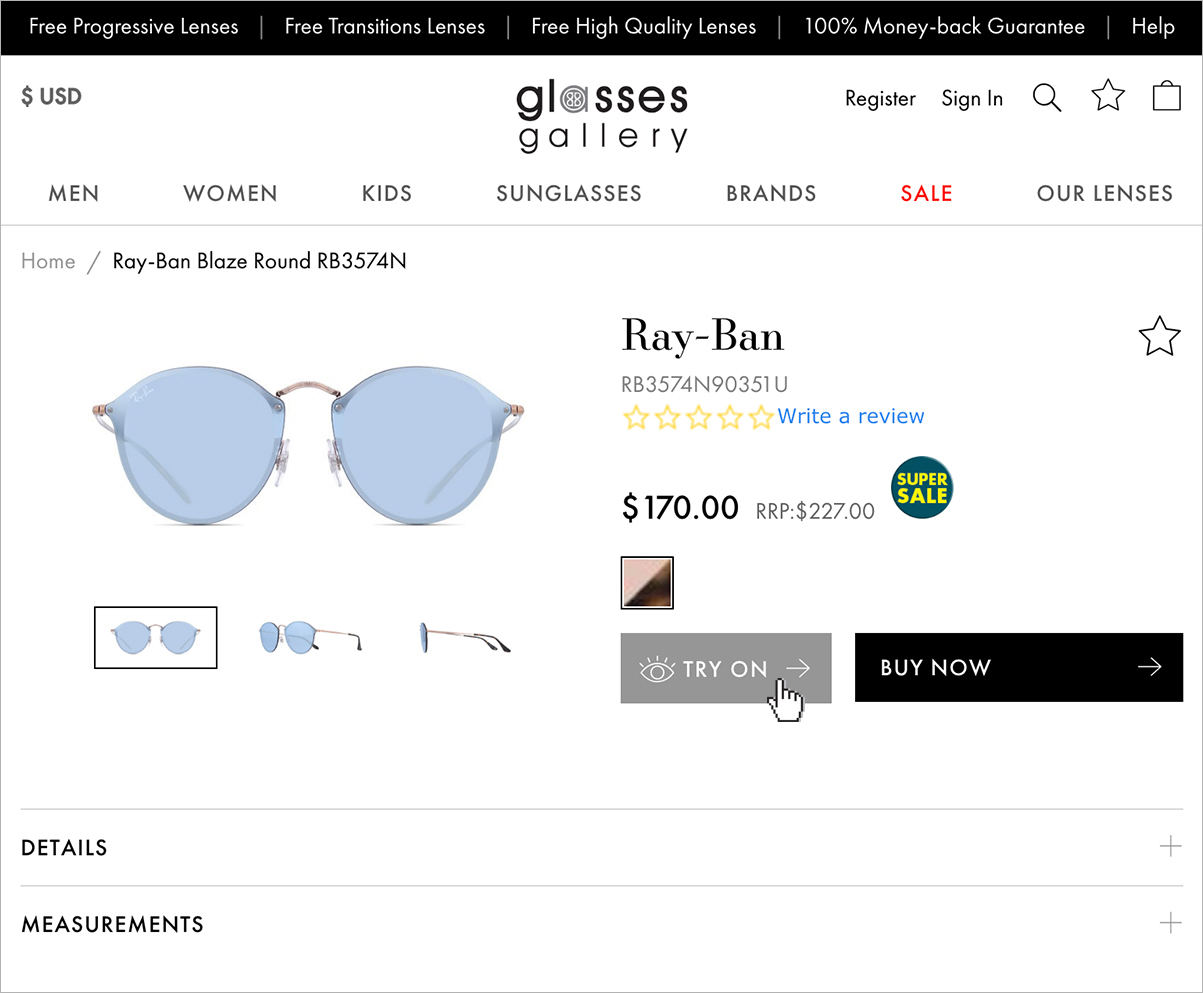This screenshot has height=993, width=1203.
Task: Click the Glasses Gallery logo
Action: [602, 116]
